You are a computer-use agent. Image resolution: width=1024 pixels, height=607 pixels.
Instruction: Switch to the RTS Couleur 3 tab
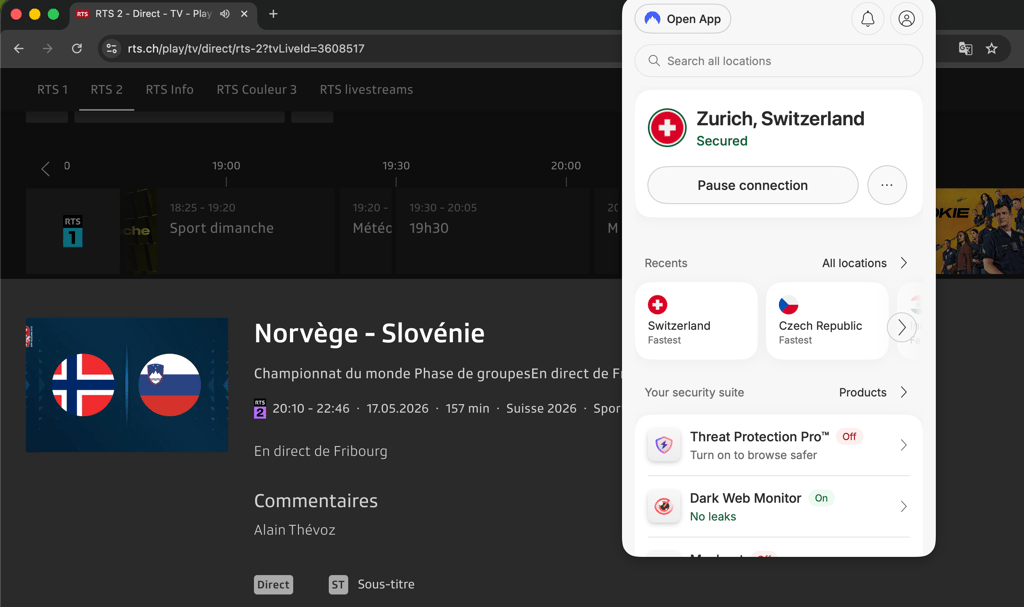[257, 90]
